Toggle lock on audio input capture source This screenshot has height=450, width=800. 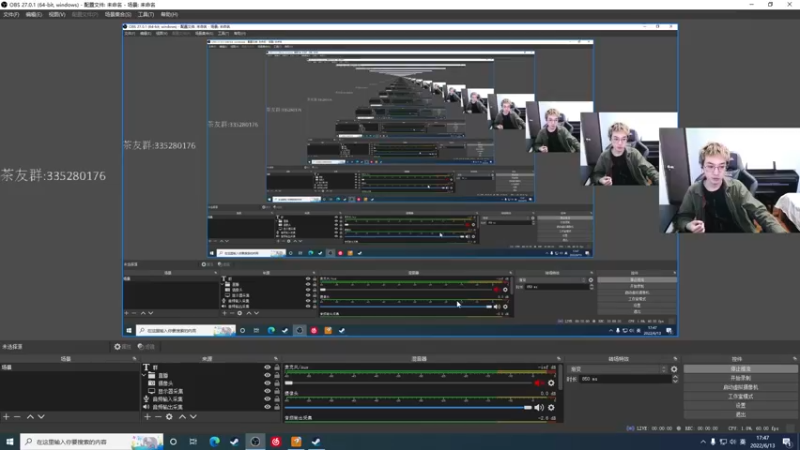pyautogui.click(x=277, y=399)
